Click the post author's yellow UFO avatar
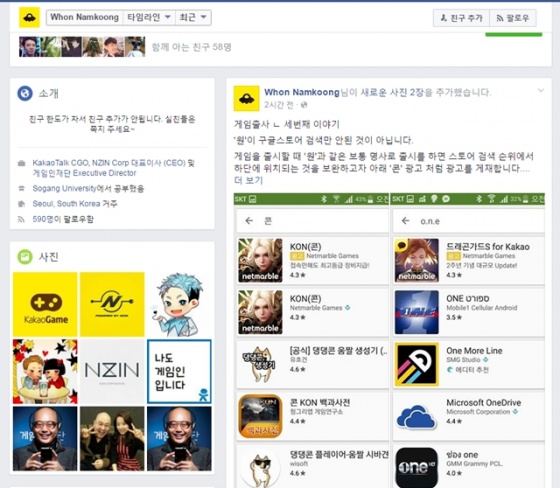Screen dimensions: 560x488 coord(246,99)
